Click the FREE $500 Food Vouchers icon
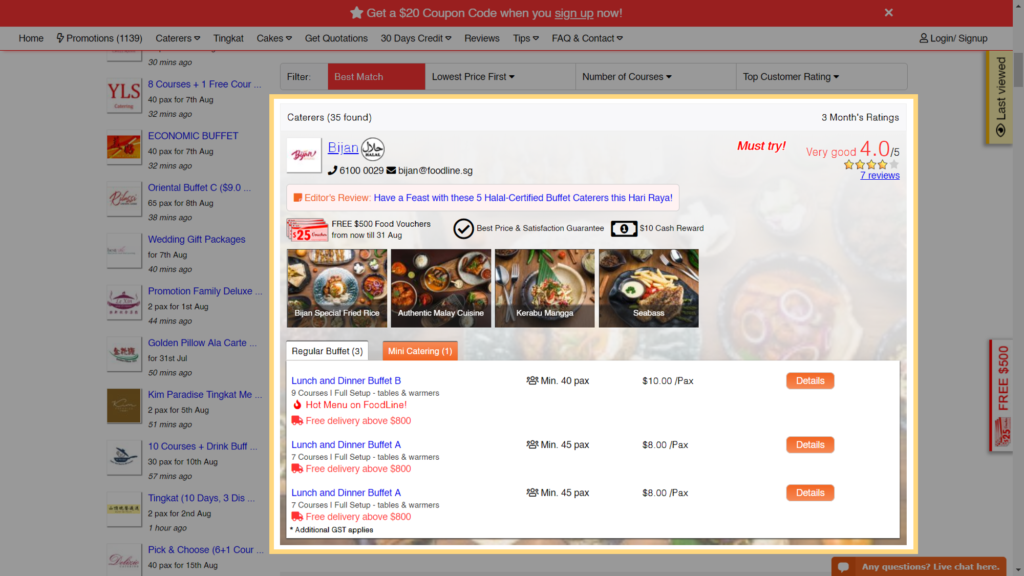The width and height of the screenshot is (1024, 576). [307, 229]
